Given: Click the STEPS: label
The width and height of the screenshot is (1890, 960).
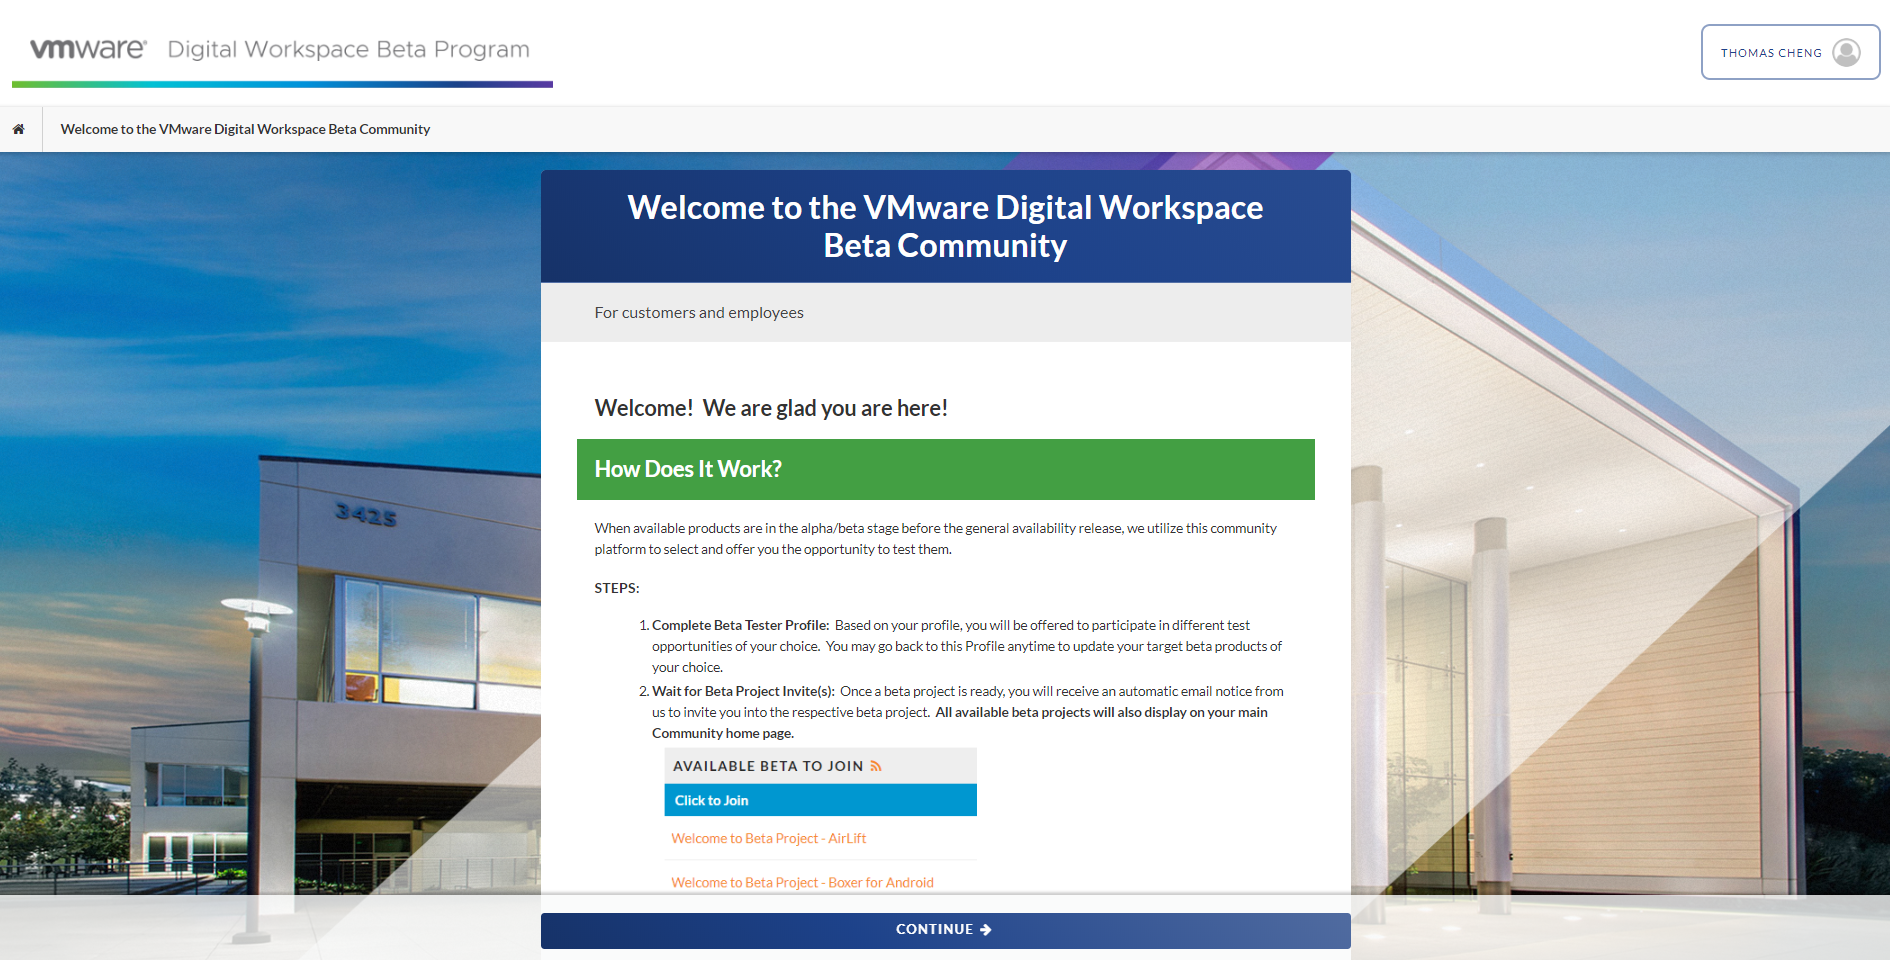Looking at the screenshot, I should pos(617,588).
